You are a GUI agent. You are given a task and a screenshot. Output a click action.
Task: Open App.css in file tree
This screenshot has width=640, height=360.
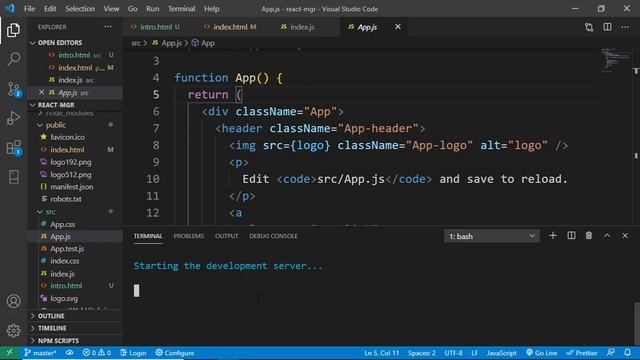click(62, 224)
